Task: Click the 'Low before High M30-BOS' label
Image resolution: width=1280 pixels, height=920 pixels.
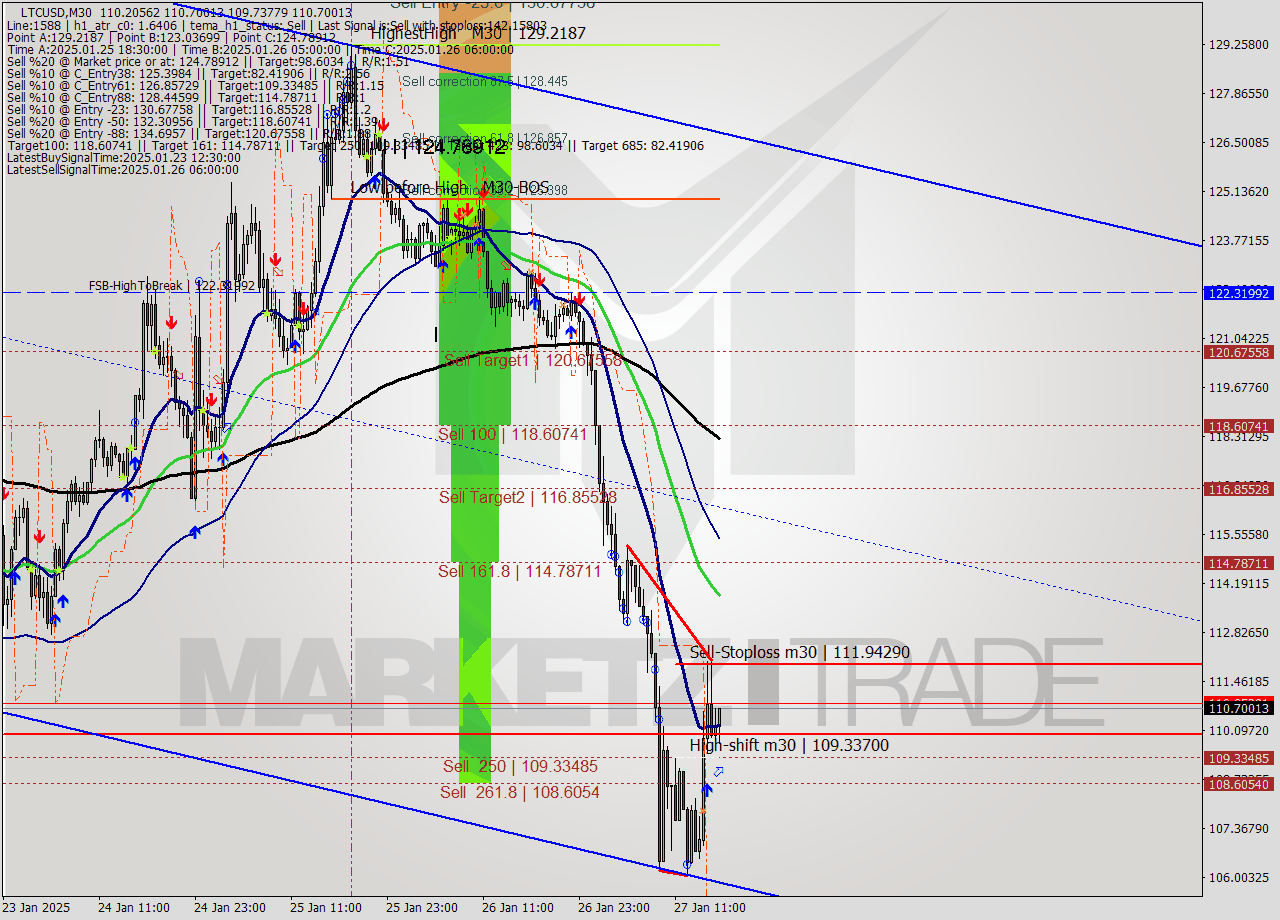Action: pos(449,187)
